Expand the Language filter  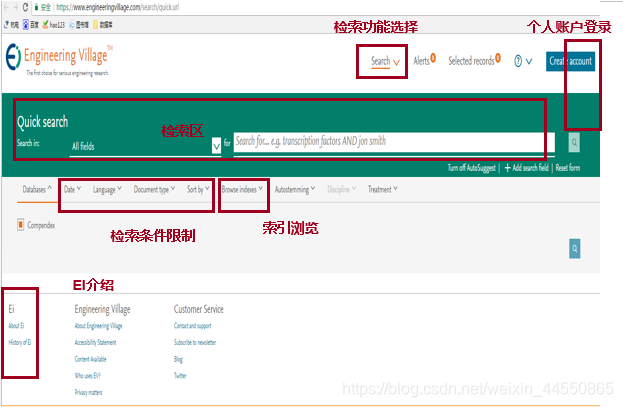tap(107, 190)
